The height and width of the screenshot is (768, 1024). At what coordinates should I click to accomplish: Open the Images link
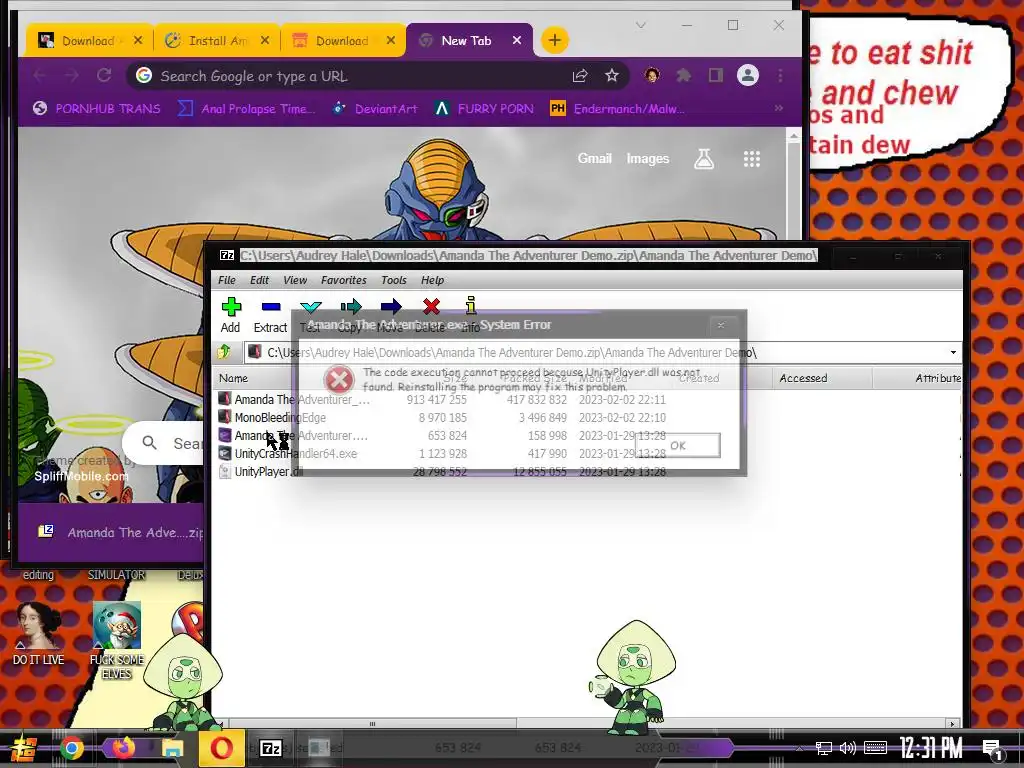(648, 159)
